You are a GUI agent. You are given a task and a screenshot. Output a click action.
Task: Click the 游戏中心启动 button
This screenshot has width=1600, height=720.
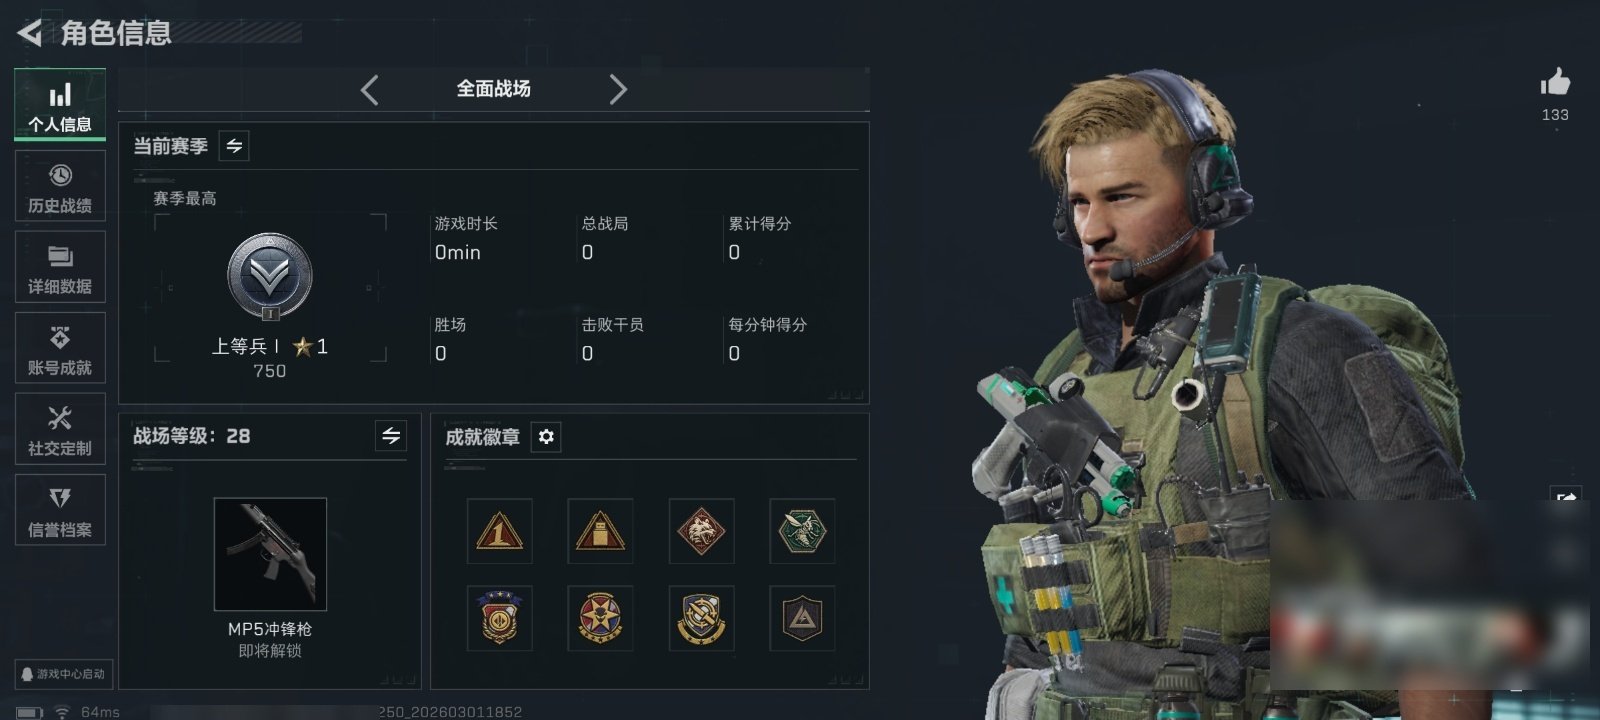tap(62, 674)
